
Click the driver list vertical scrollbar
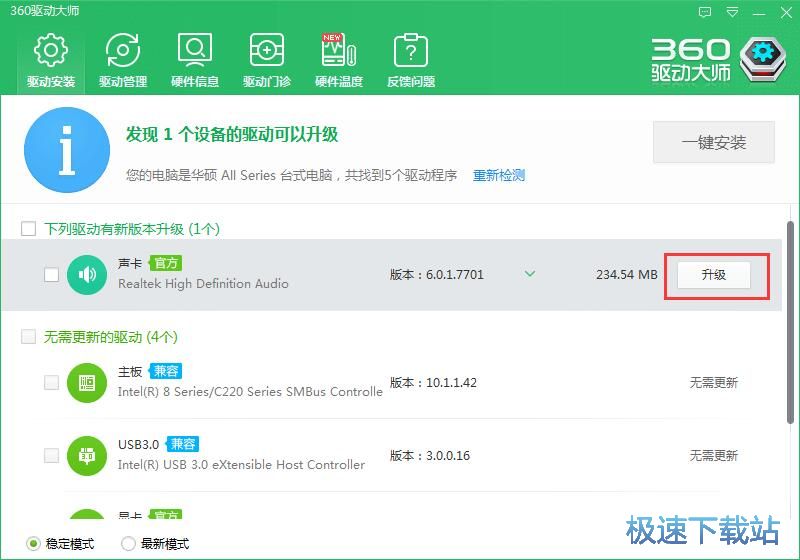pos(790,322)
